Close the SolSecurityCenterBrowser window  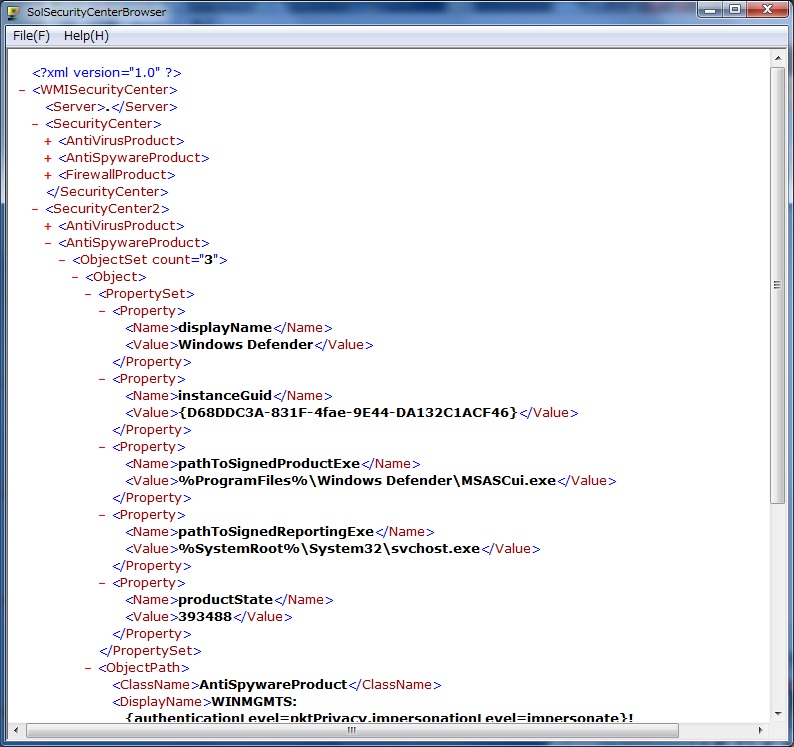(x=767, y=10)
